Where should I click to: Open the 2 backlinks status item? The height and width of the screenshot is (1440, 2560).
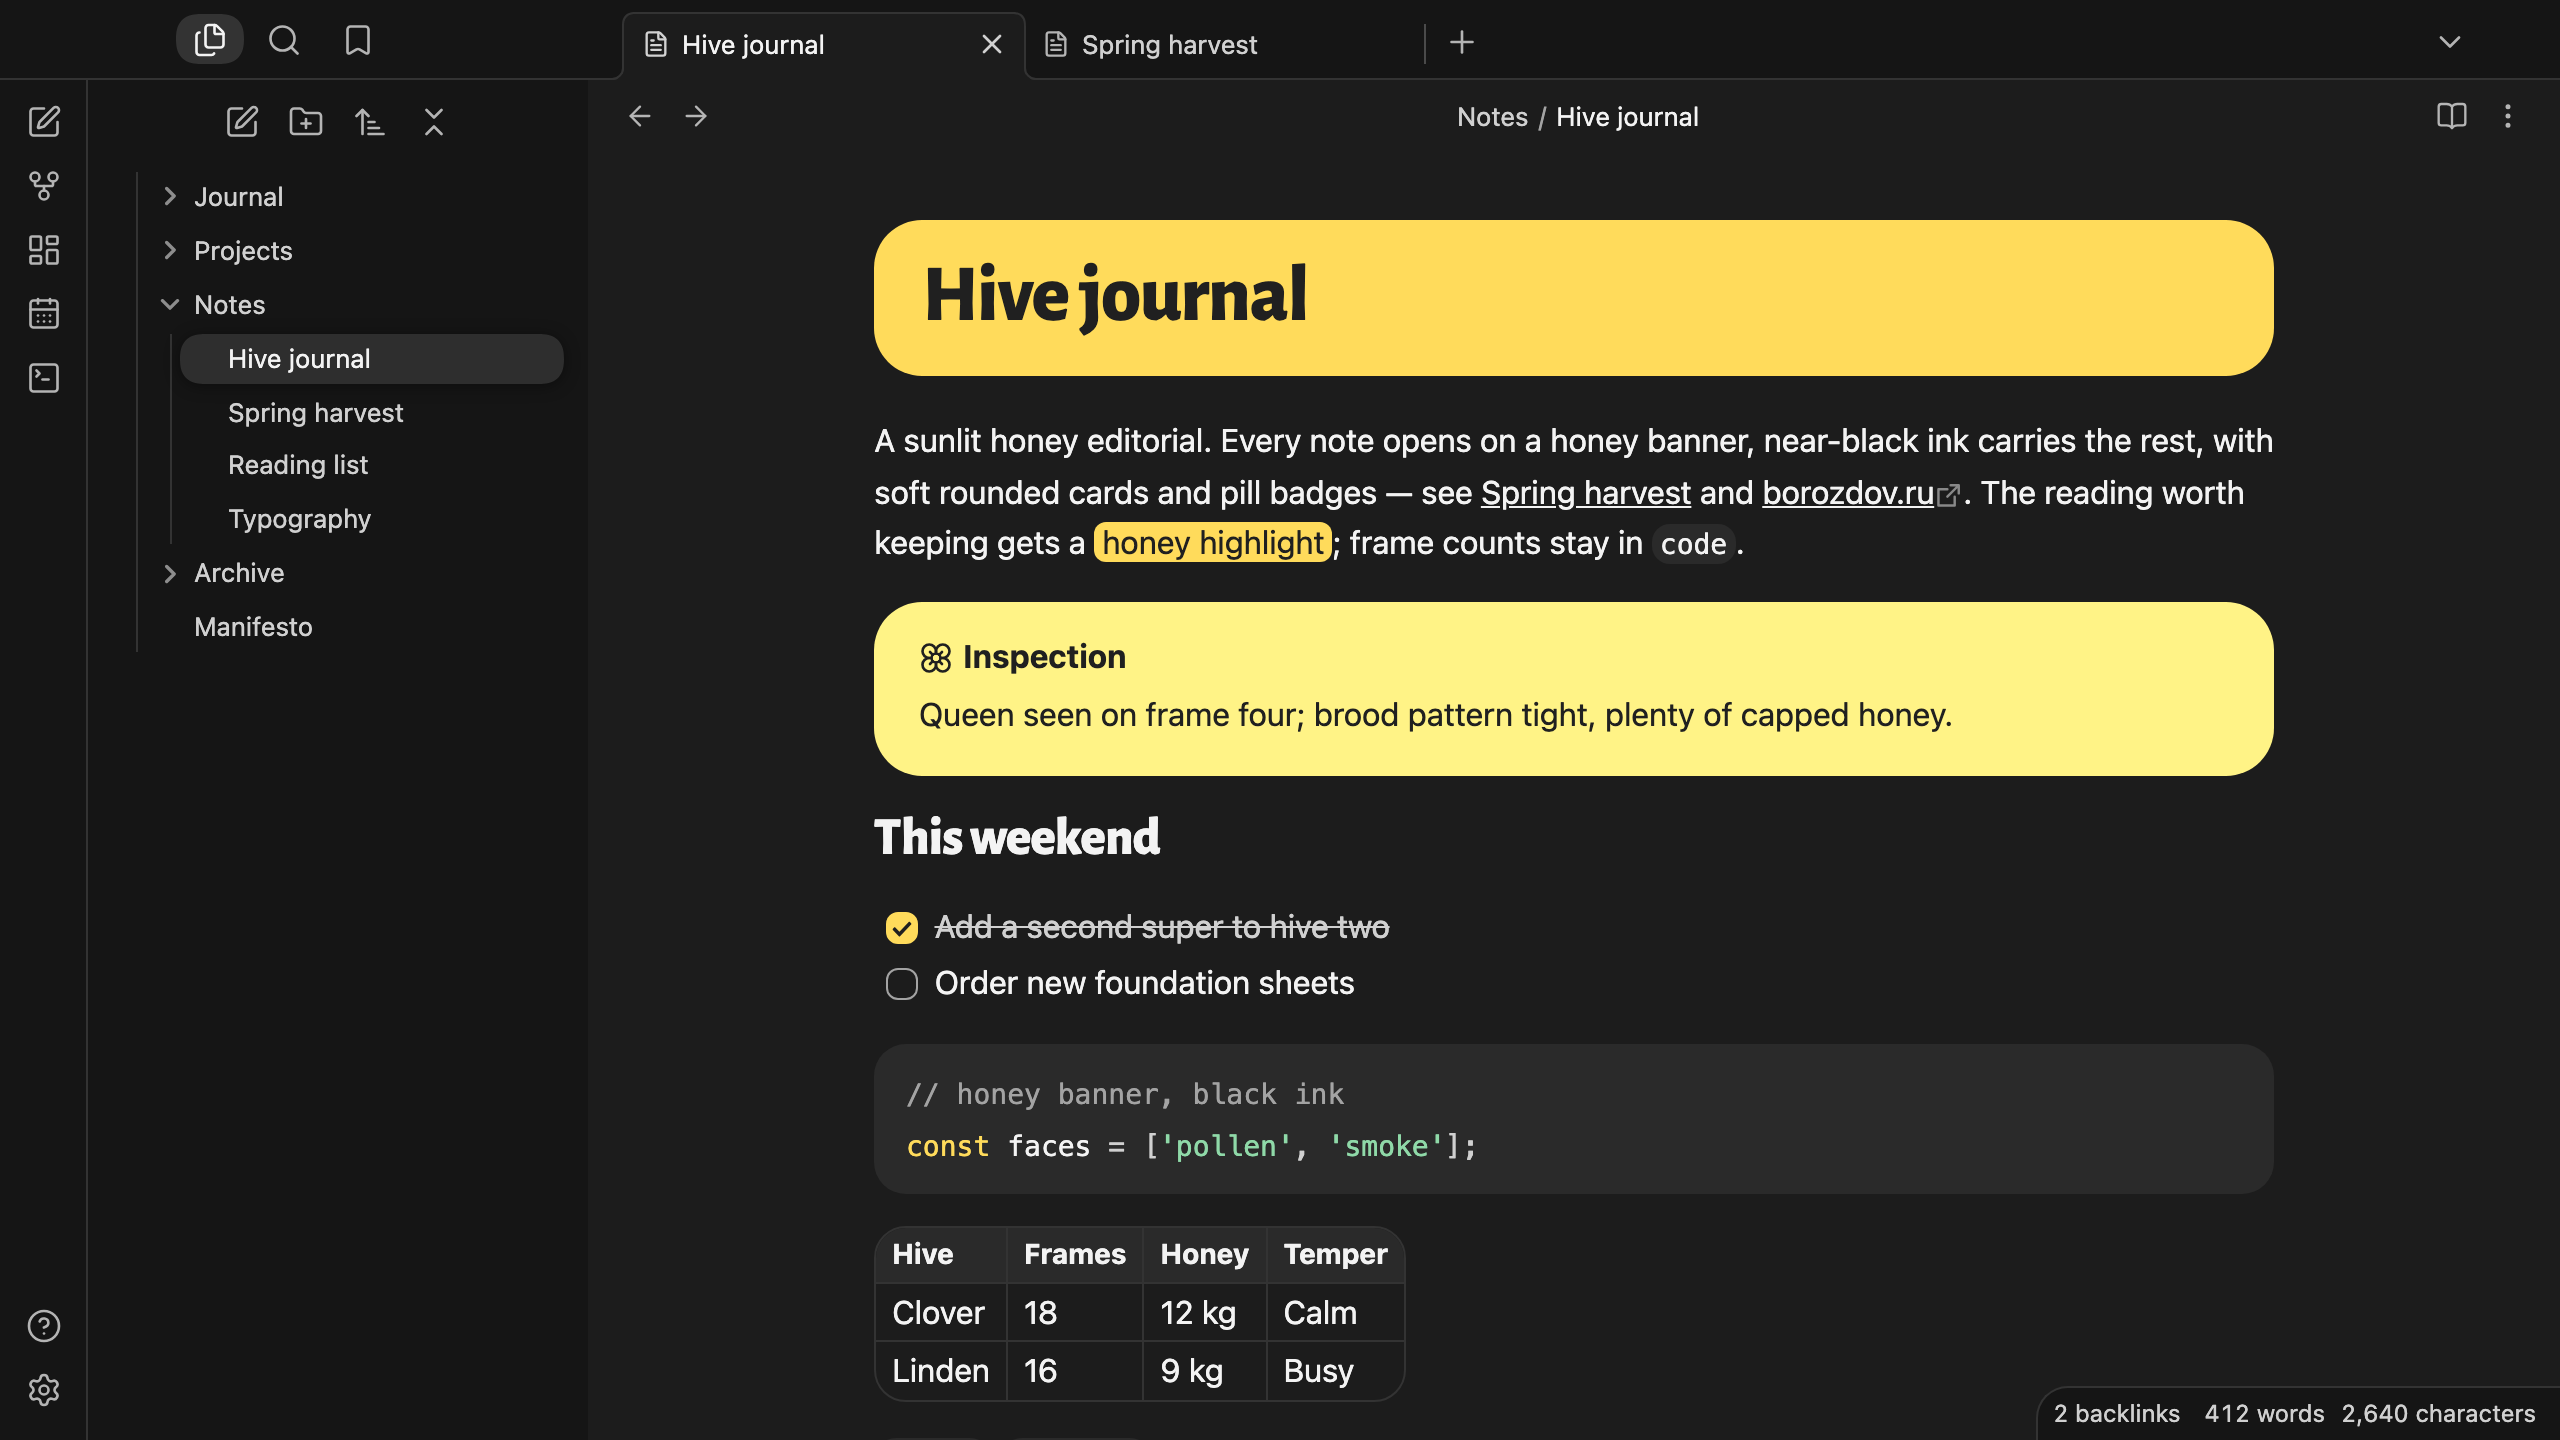coord(2117,1413)
